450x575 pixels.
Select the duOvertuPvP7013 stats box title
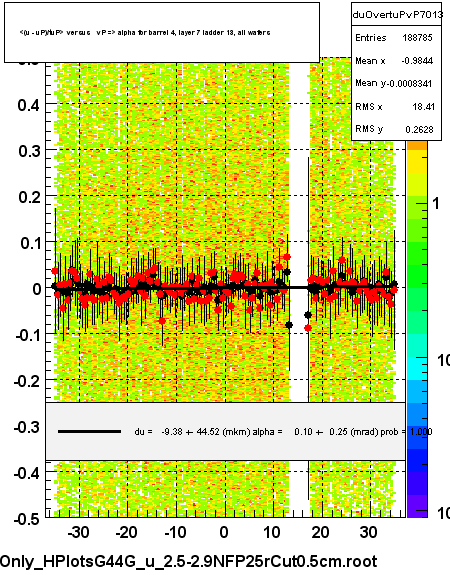click(x=397, y=15)
